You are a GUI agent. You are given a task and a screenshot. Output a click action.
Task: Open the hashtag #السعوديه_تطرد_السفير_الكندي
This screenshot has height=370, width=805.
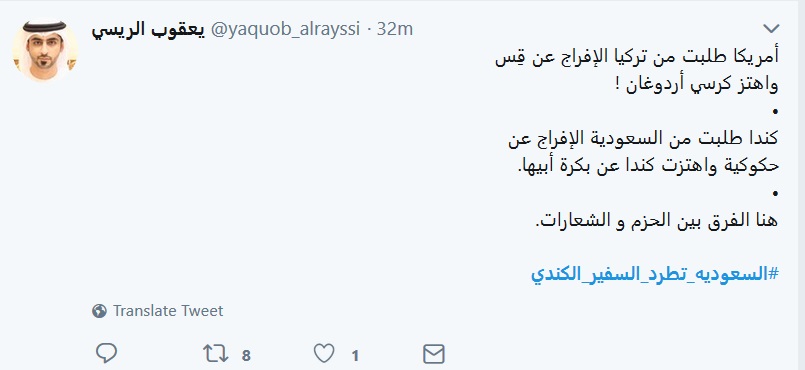[655, 275]
